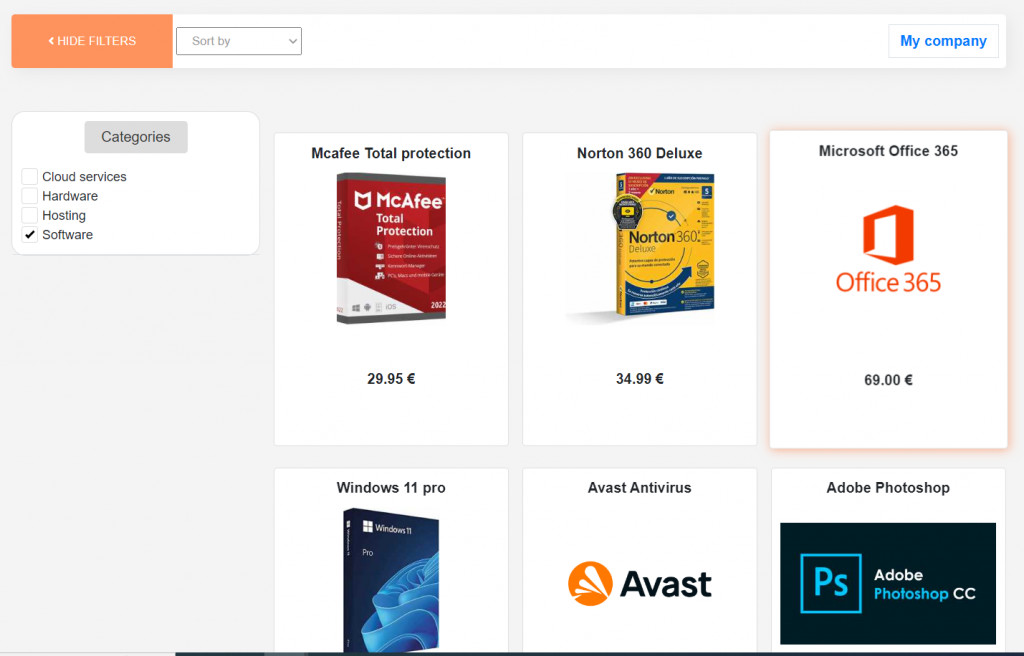Open the Microsoft Office 365 title

(888, 151)
